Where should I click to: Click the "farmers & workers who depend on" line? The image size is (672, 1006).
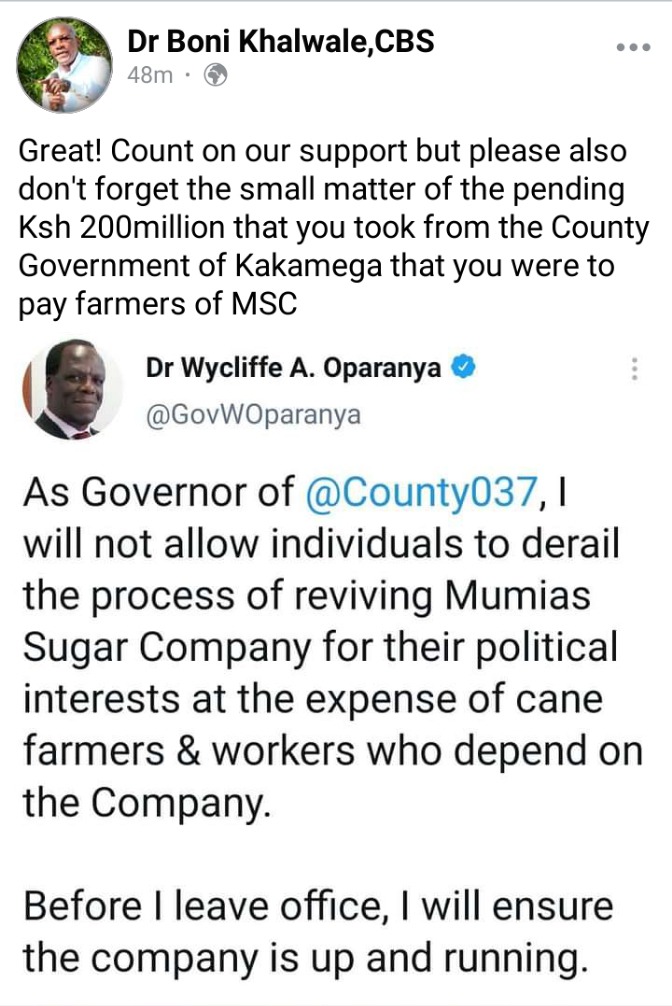(333, 751)
